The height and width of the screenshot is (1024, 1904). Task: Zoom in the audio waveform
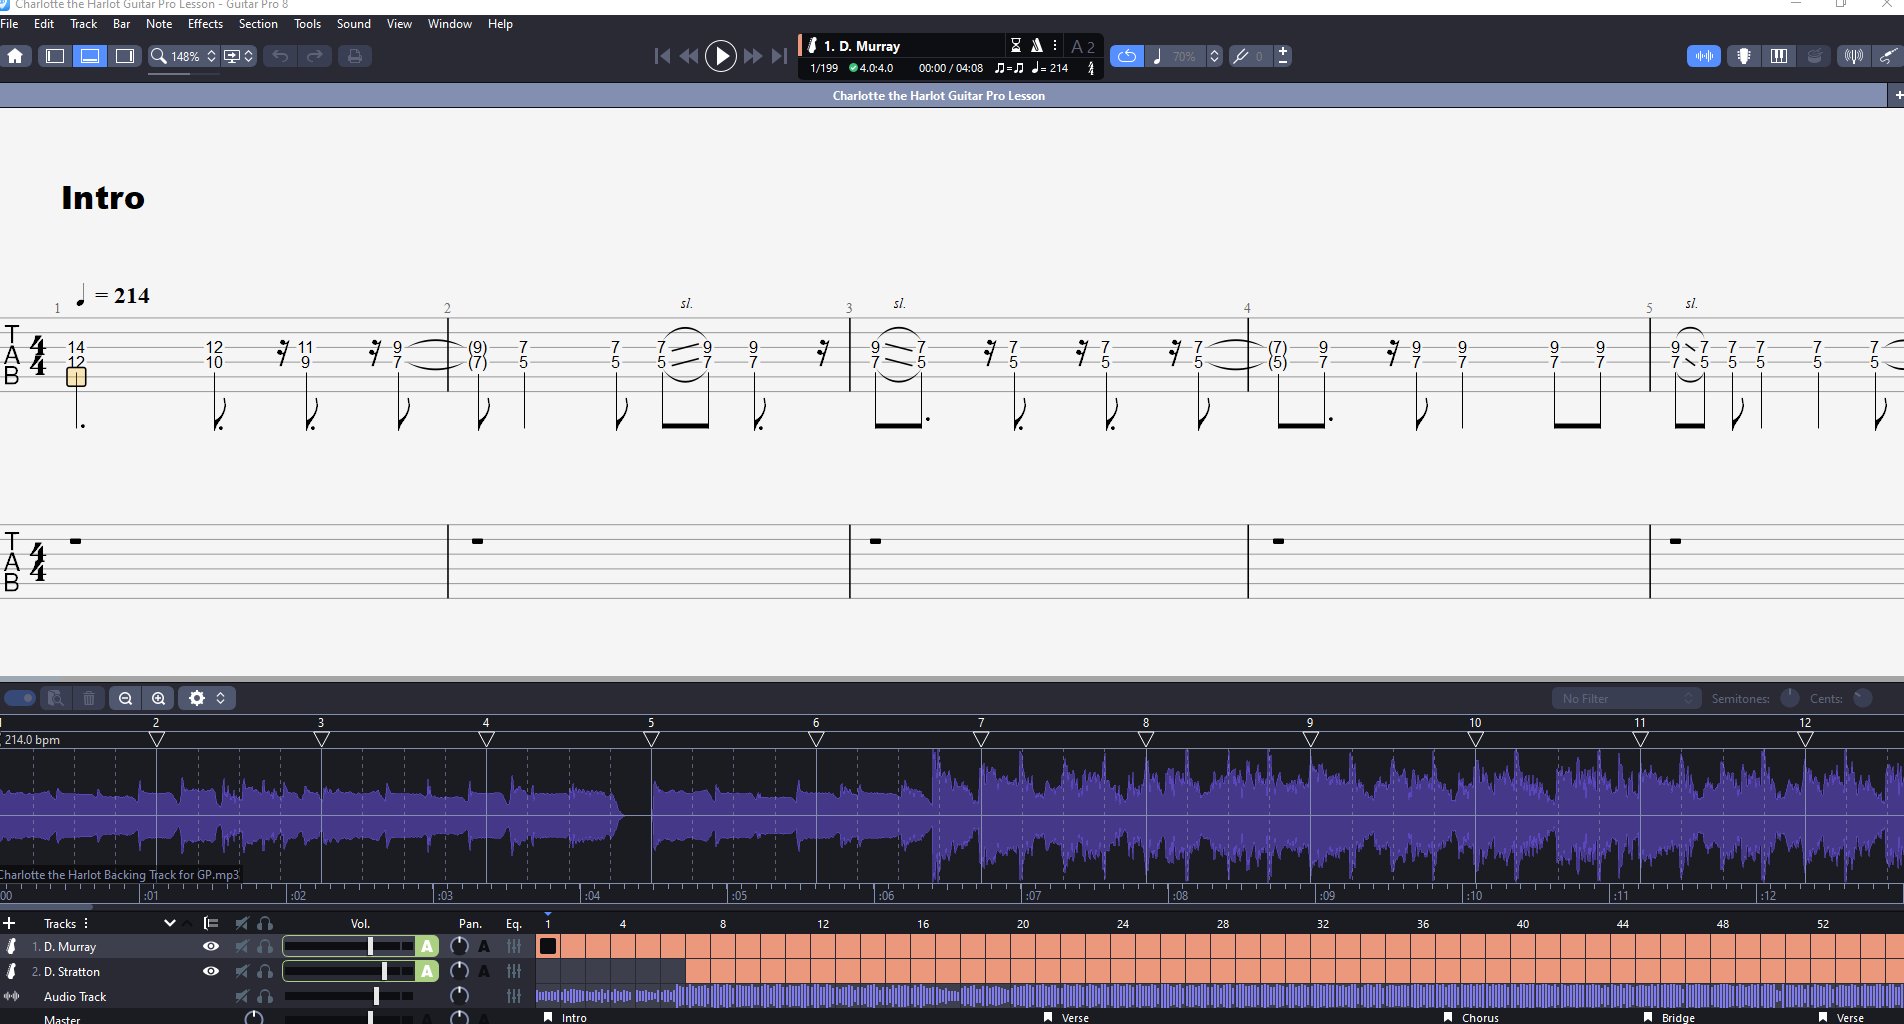pos(158,698)
